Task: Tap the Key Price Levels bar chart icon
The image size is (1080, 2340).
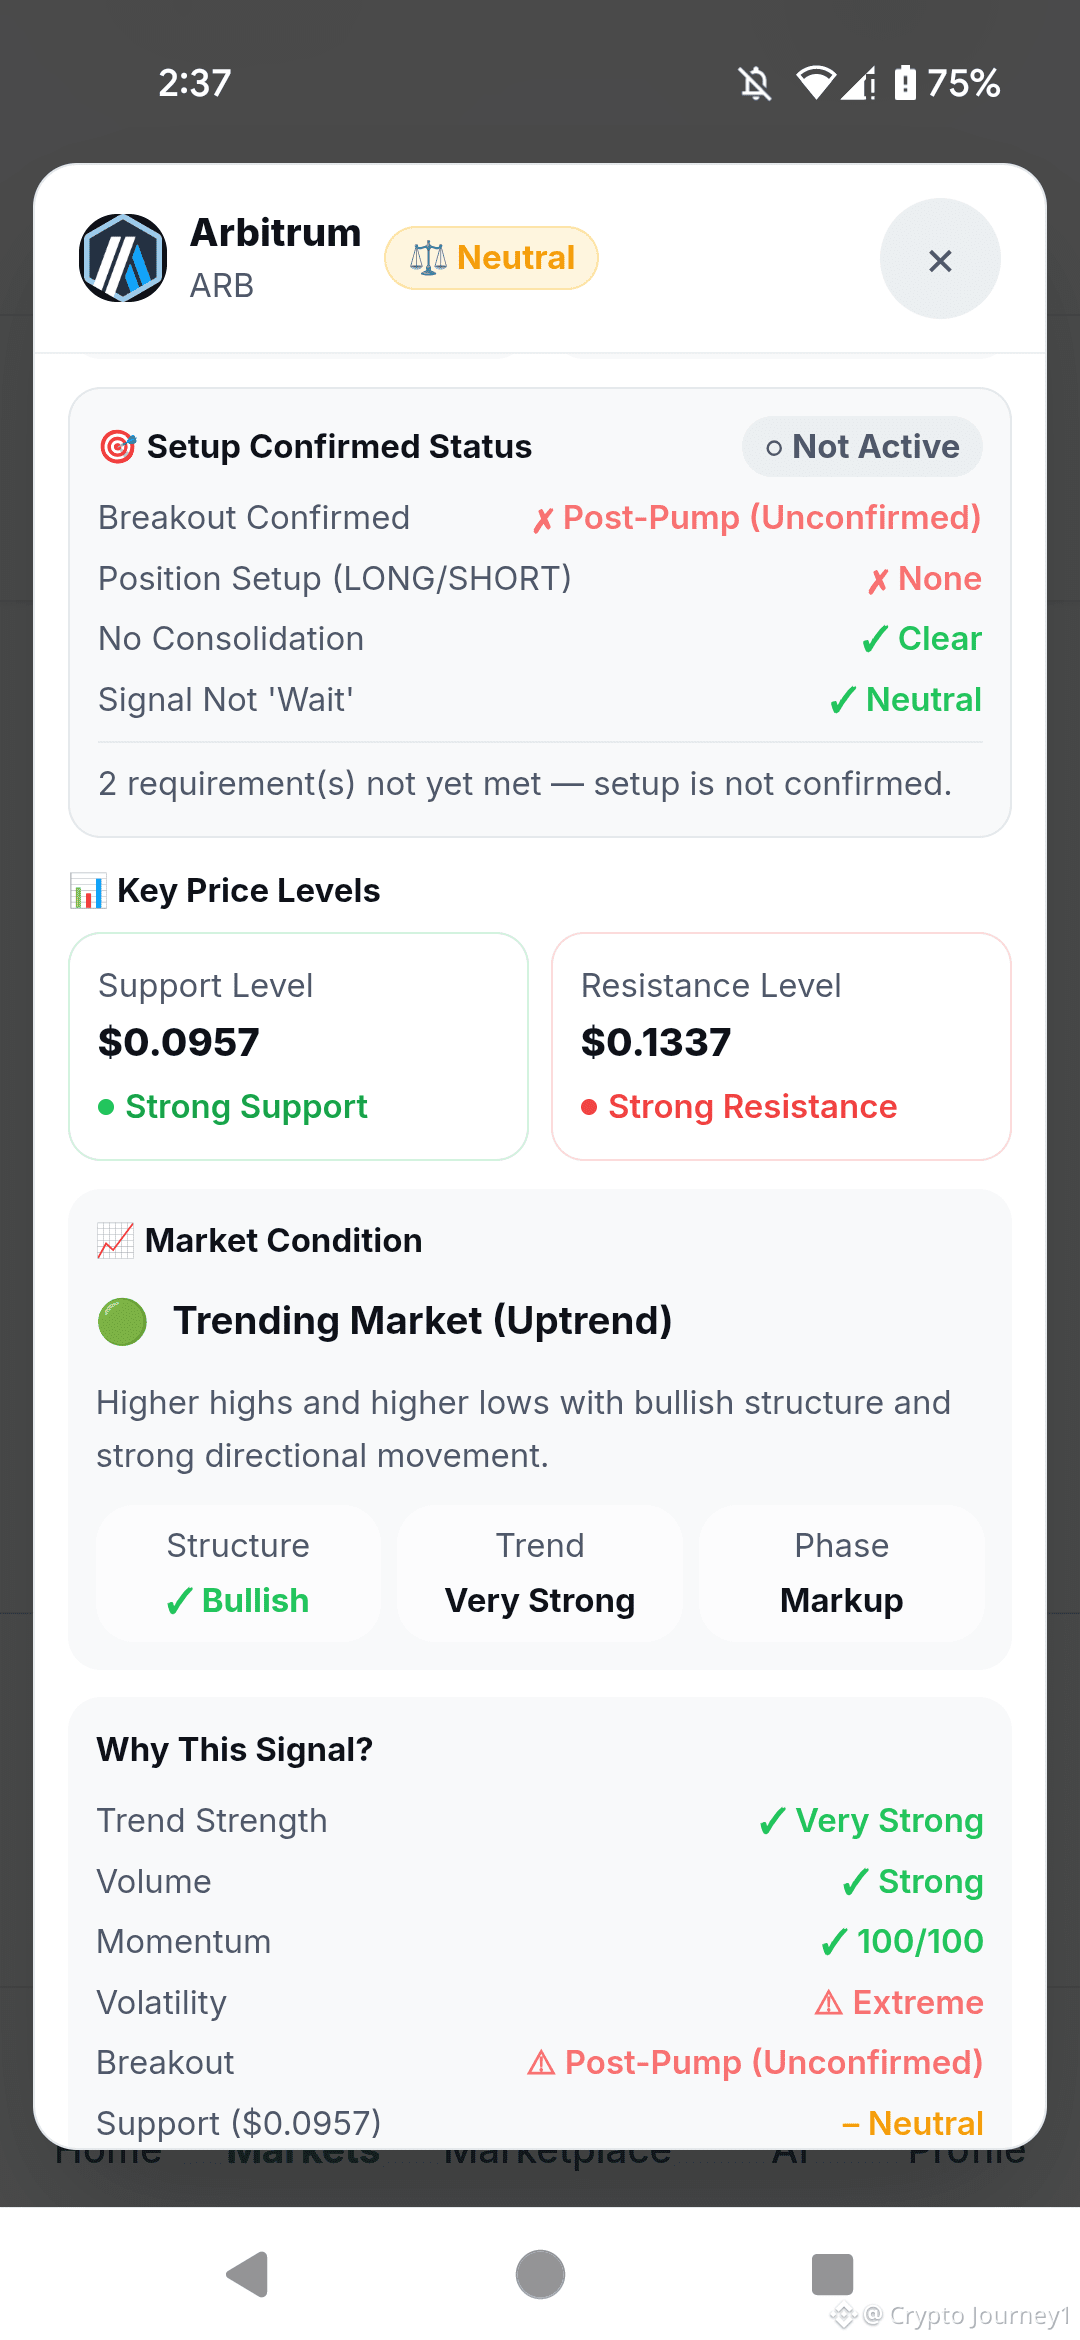Action: (x=88, y=890)
